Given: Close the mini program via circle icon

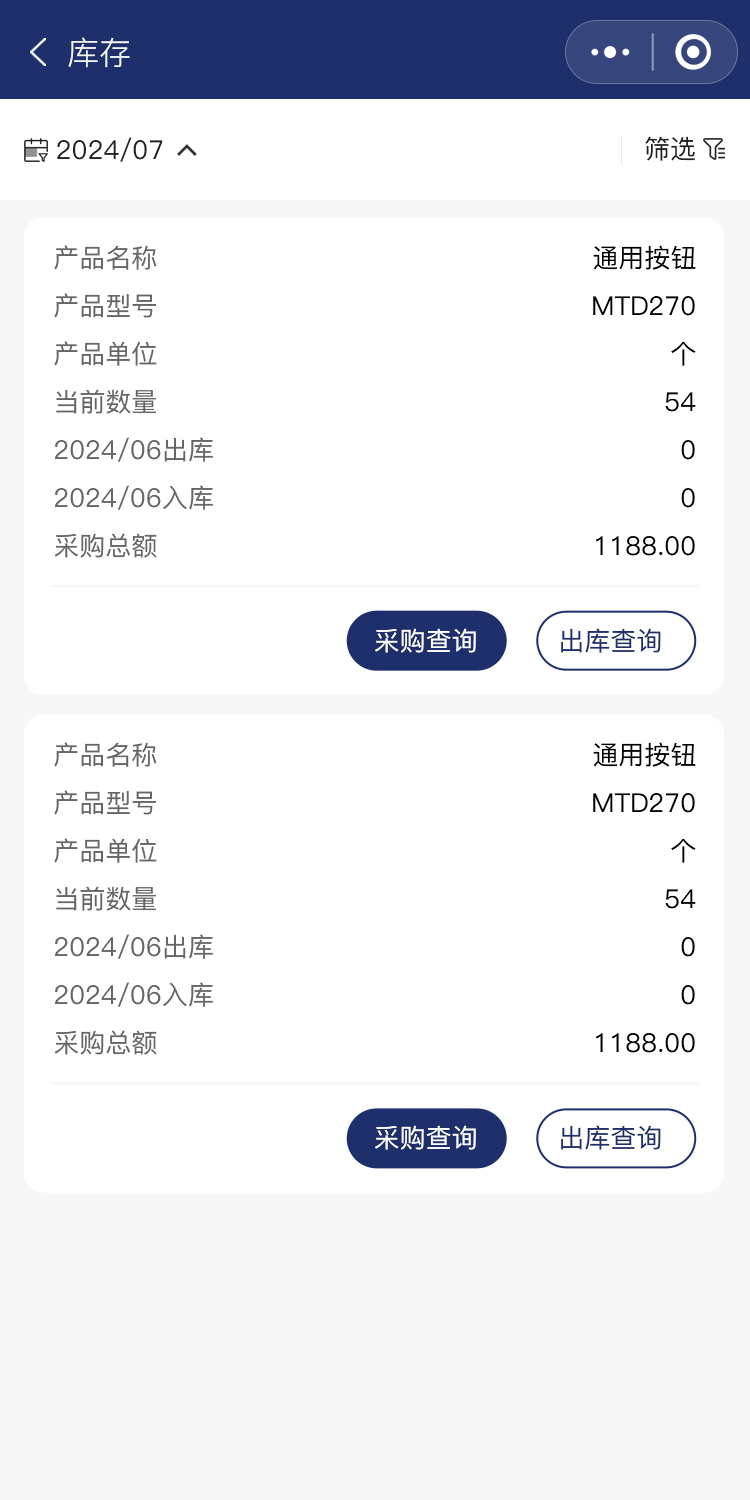Looking at the screenshot, I should (x=693, y=52).
